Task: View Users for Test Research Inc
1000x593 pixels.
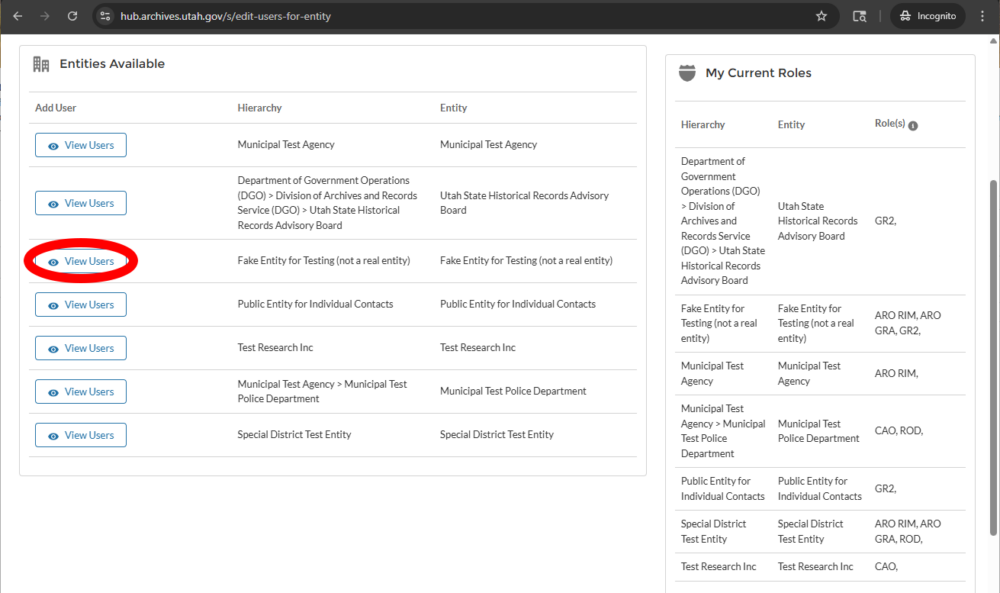Action: tap(81, 348)
